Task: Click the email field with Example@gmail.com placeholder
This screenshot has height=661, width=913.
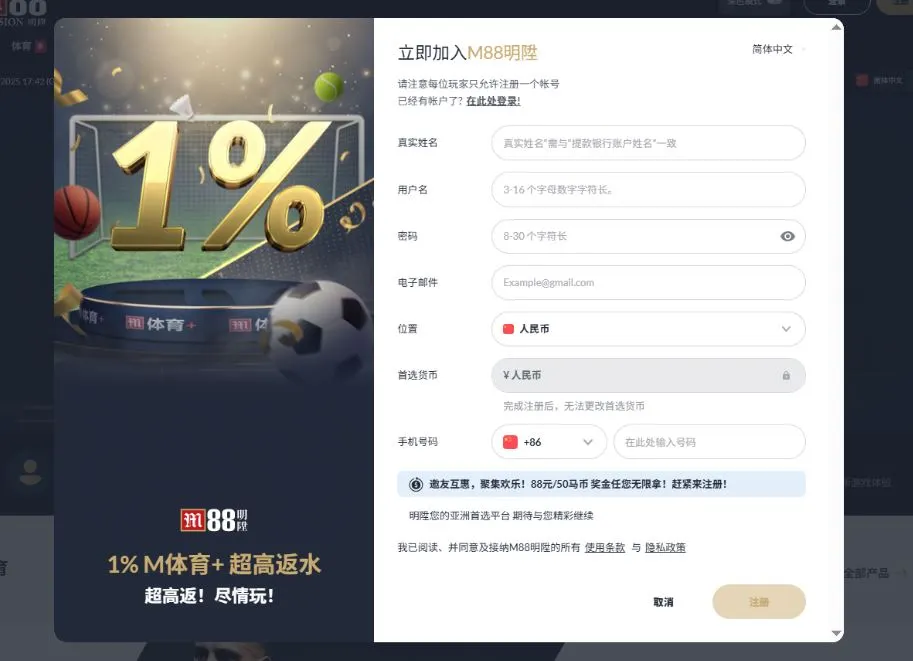Action: 648,282
